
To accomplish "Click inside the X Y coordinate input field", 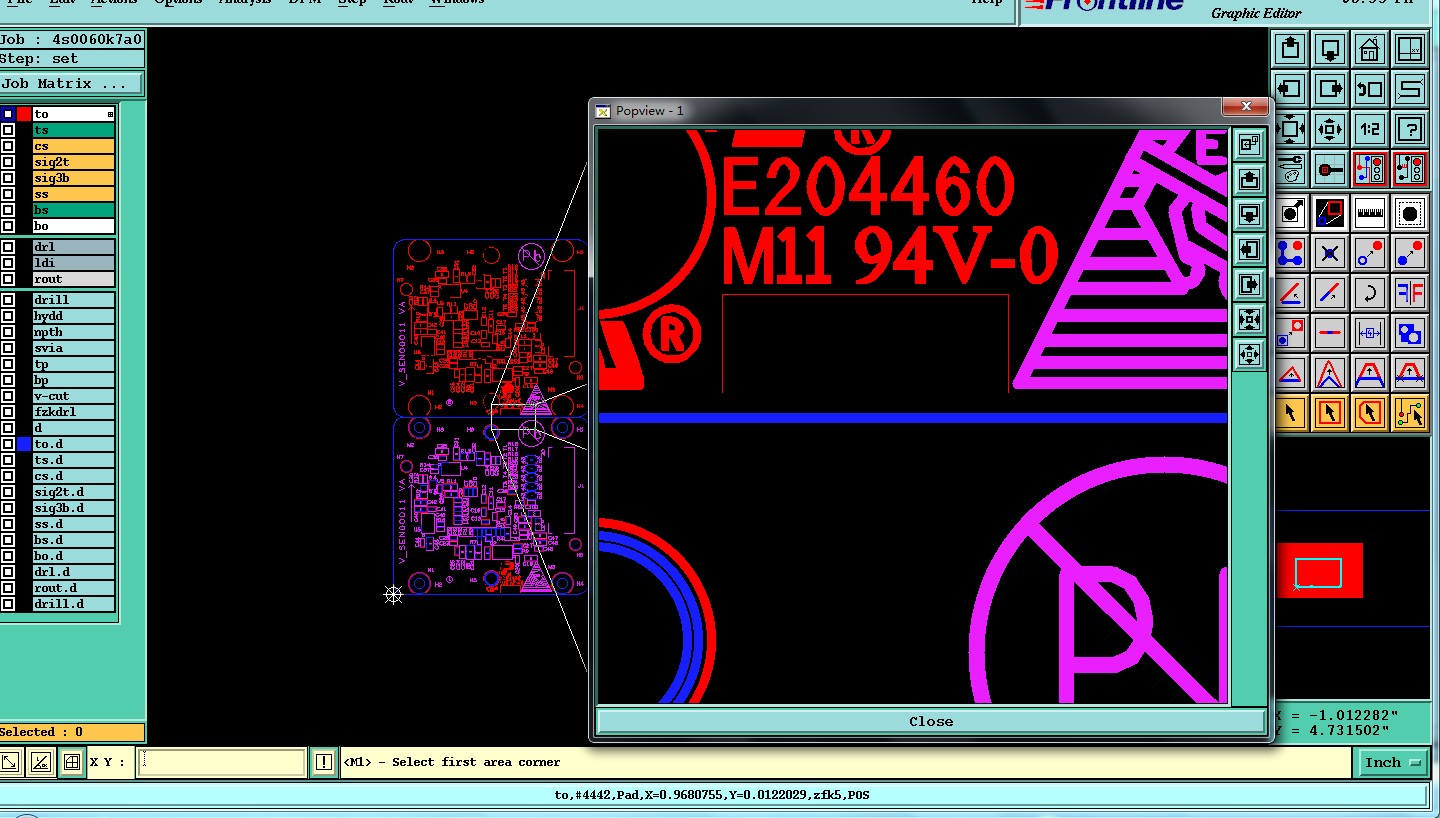I will pos(221,762).
